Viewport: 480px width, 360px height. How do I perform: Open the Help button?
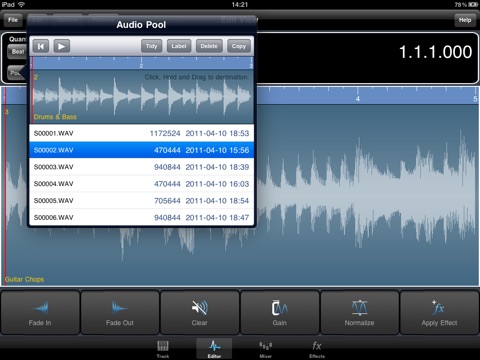(465, 20)
